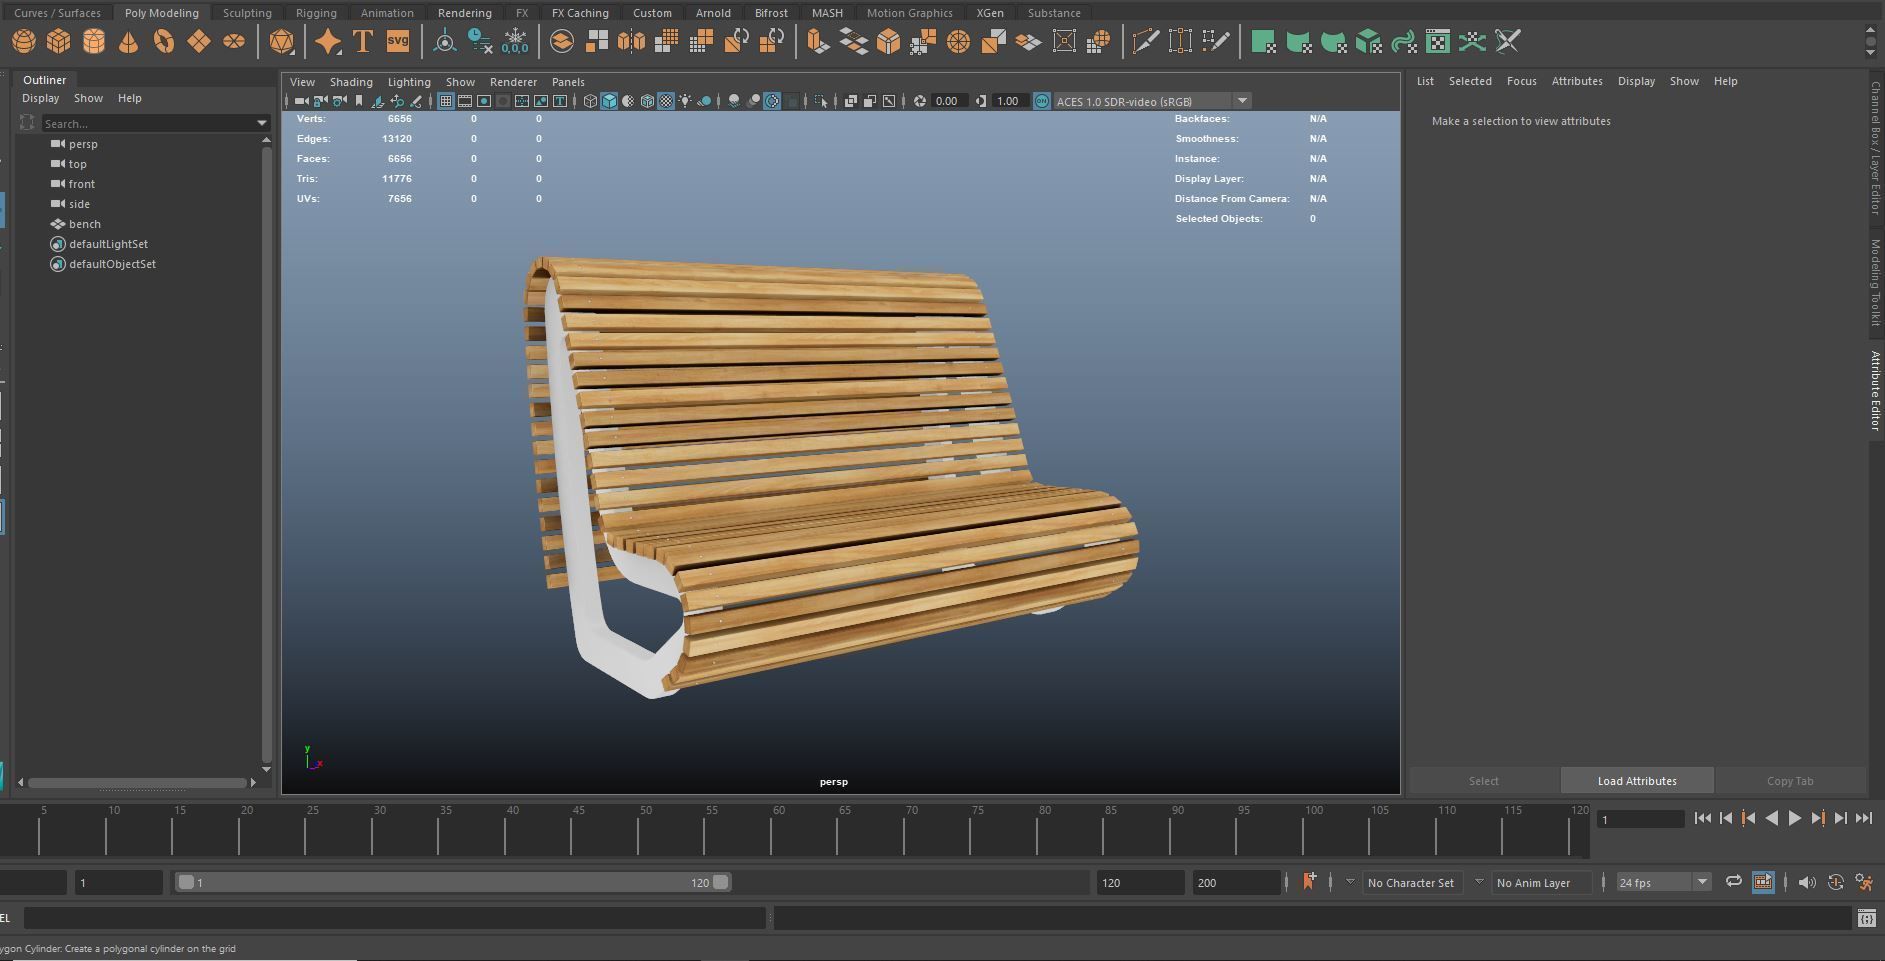Click the isolate select icon in viewport toolbar
Screen dimensions: 1885x961
[x=821, y=101]
